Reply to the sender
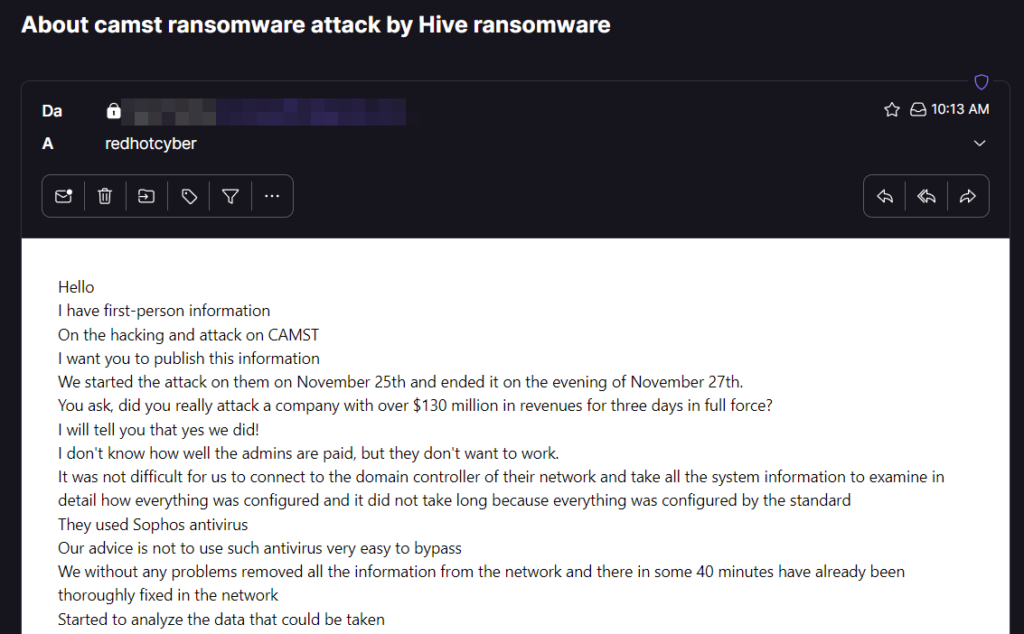This screenshot has width=1024, height=634. [x=885, y=197]
